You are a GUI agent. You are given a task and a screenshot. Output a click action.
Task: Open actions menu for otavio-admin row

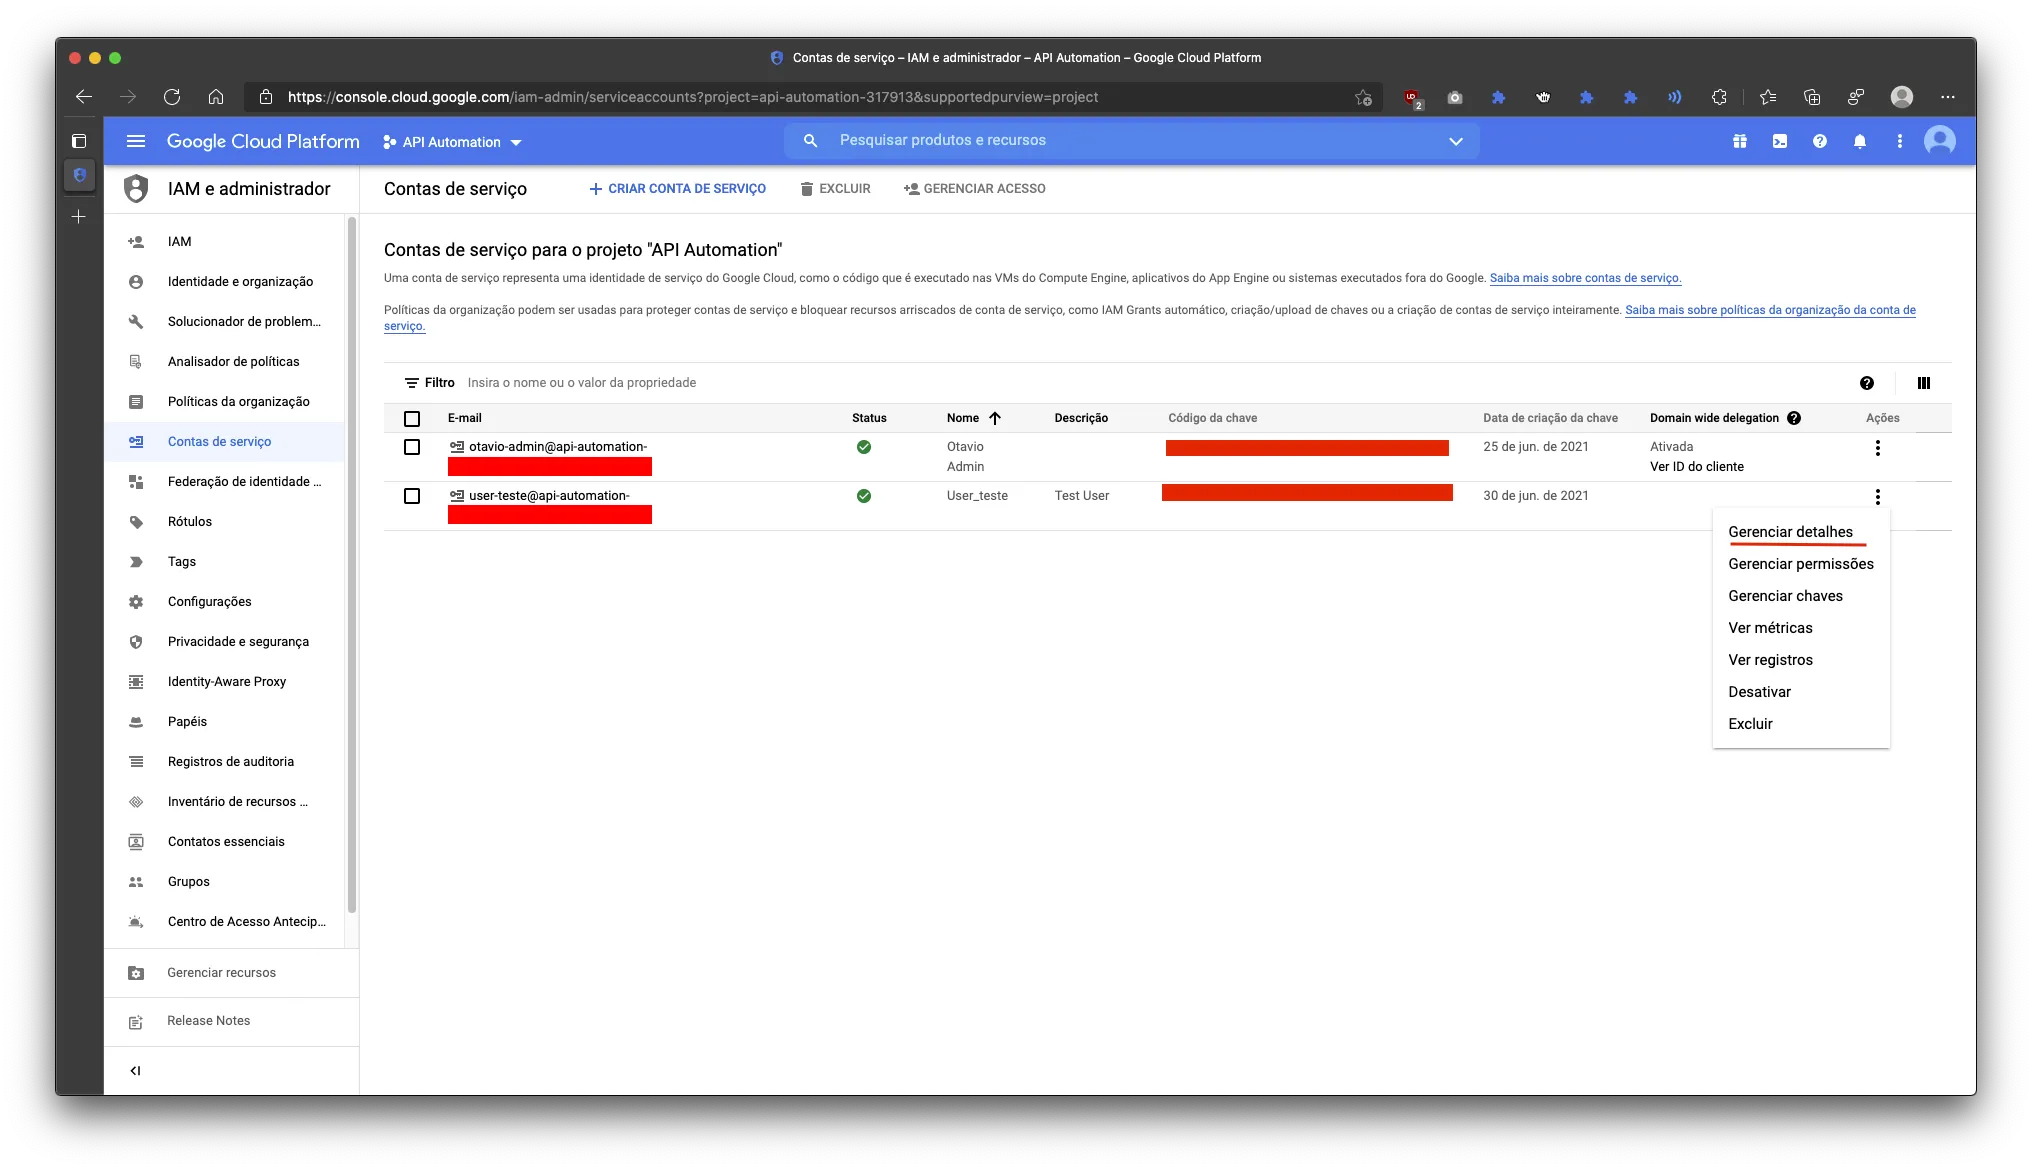pos(1877,448)
